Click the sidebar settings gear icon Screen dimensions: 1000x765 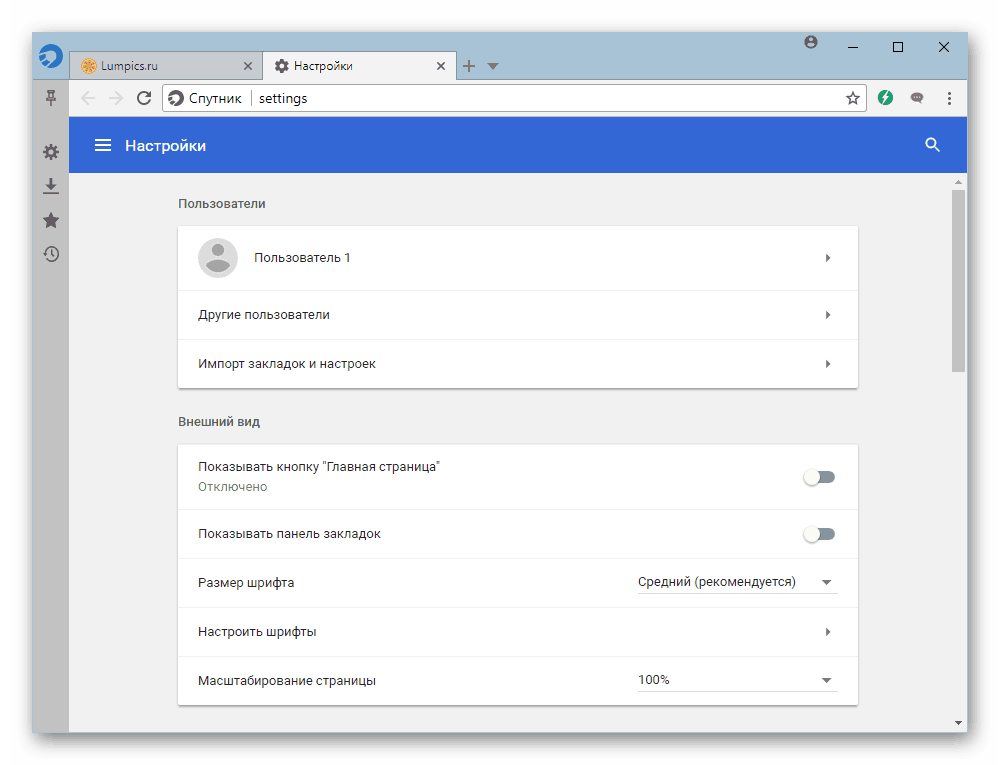(51, 152)
